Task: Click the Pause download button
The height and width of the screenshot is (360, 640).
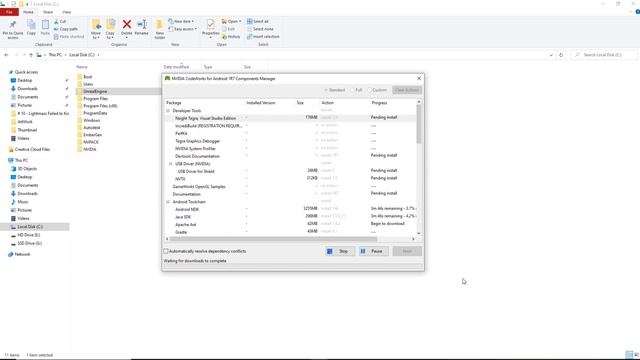Action: [x=373, y=251]
